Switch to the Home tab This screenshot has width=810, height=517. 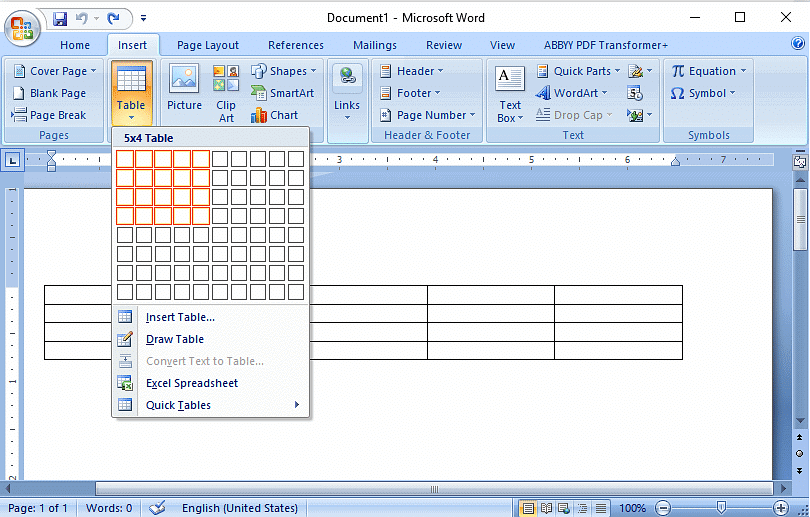pos(75,45)
